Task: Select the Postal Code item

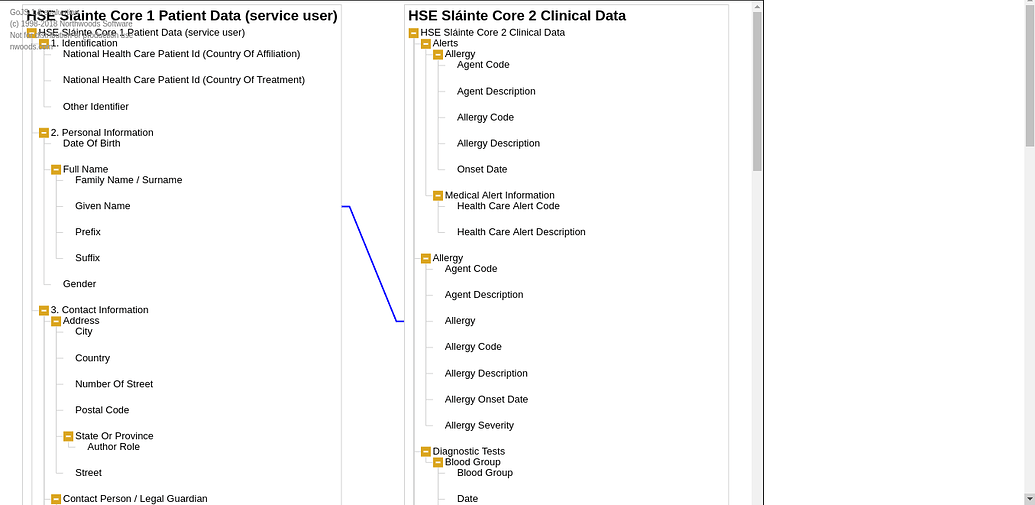Action: [x=102, y=410]
